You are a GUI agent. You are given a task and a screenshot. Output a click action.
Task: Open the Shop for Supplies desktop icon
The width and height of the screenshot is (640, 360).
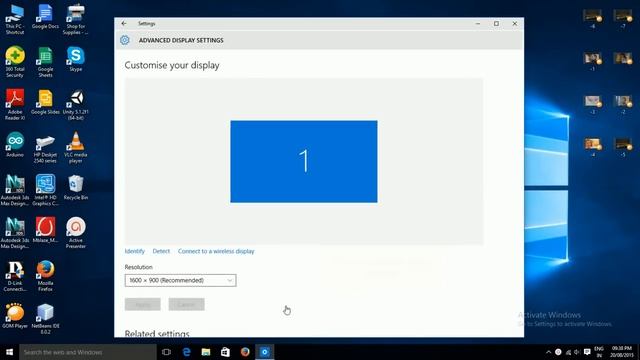point(76,20)
